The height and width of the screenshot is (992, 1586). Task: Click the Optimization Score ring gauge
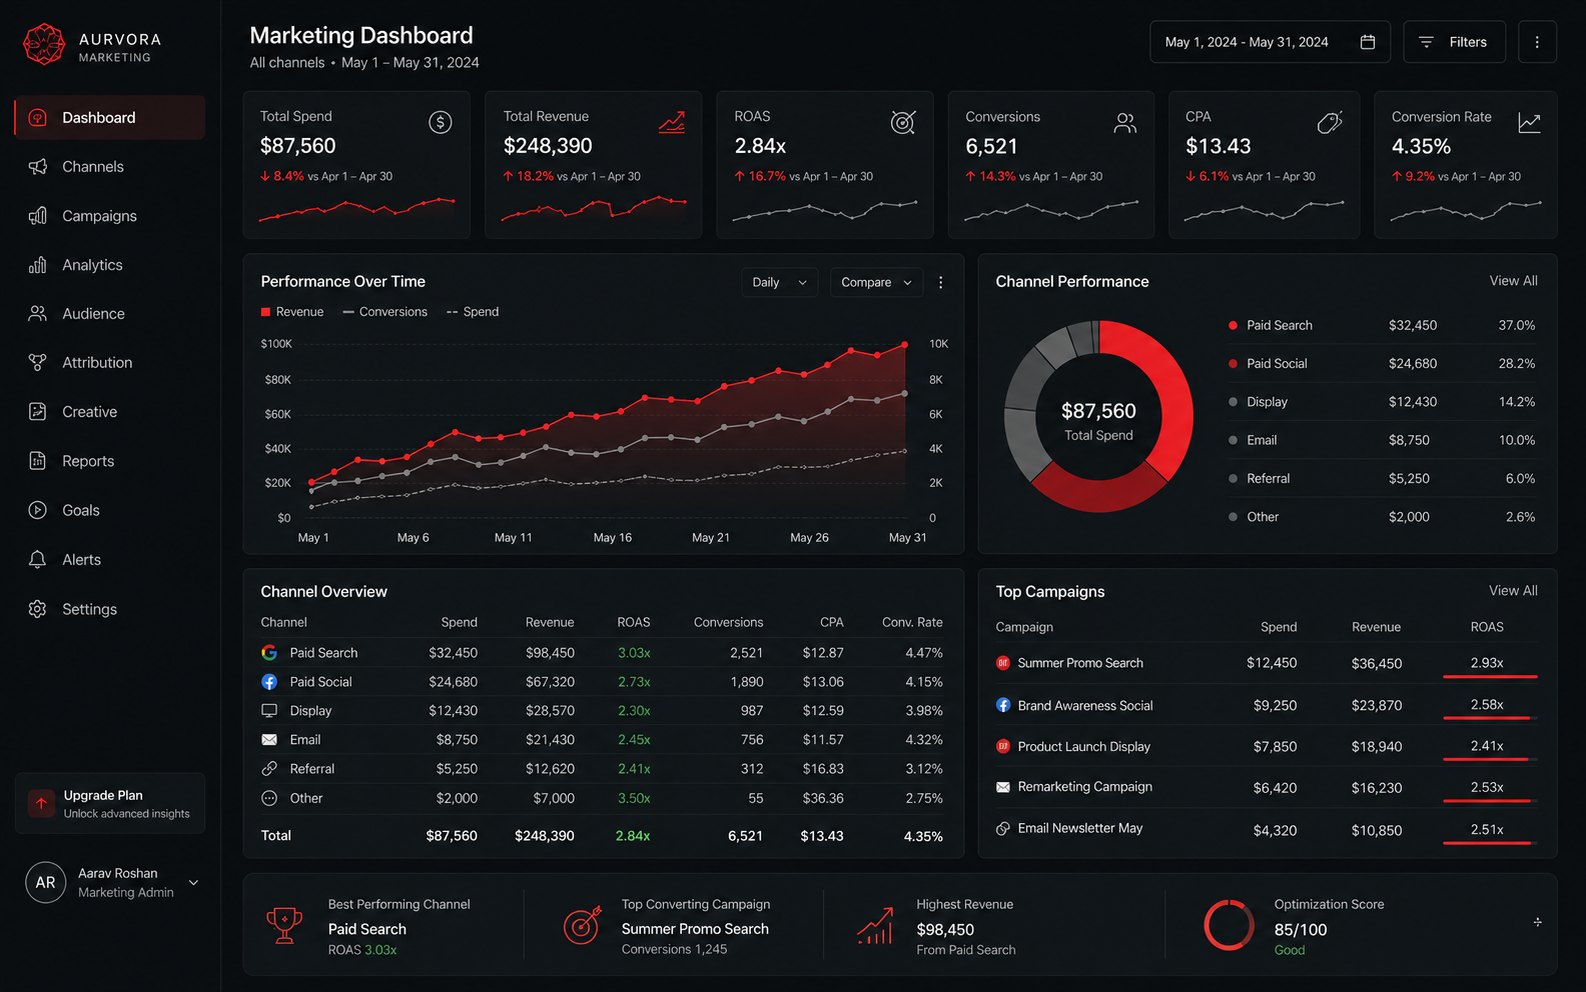pos(1229,925)
